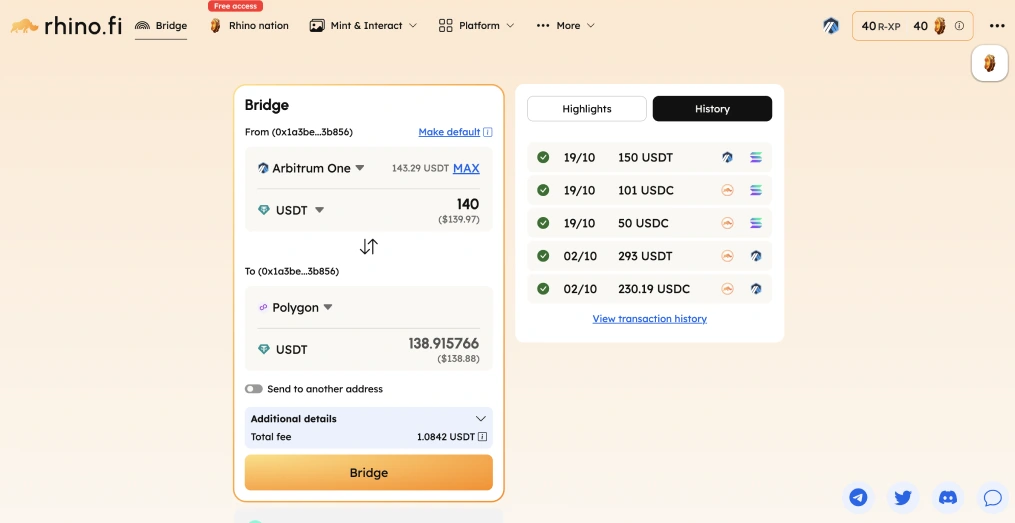Click Make default link
The width and height of the screenshot is (1015, 523).
click(449, 132)
